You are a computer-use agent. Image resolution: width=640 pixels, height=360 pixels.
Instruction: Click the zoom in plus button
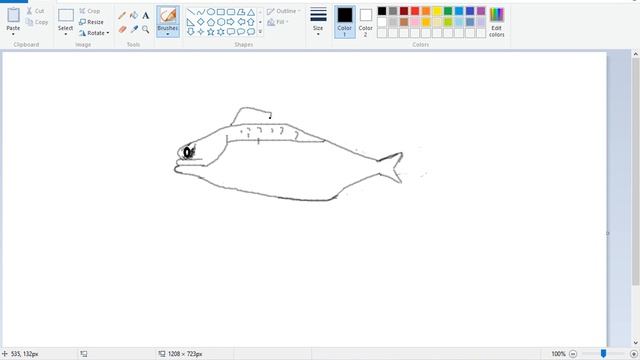[634, 354]
